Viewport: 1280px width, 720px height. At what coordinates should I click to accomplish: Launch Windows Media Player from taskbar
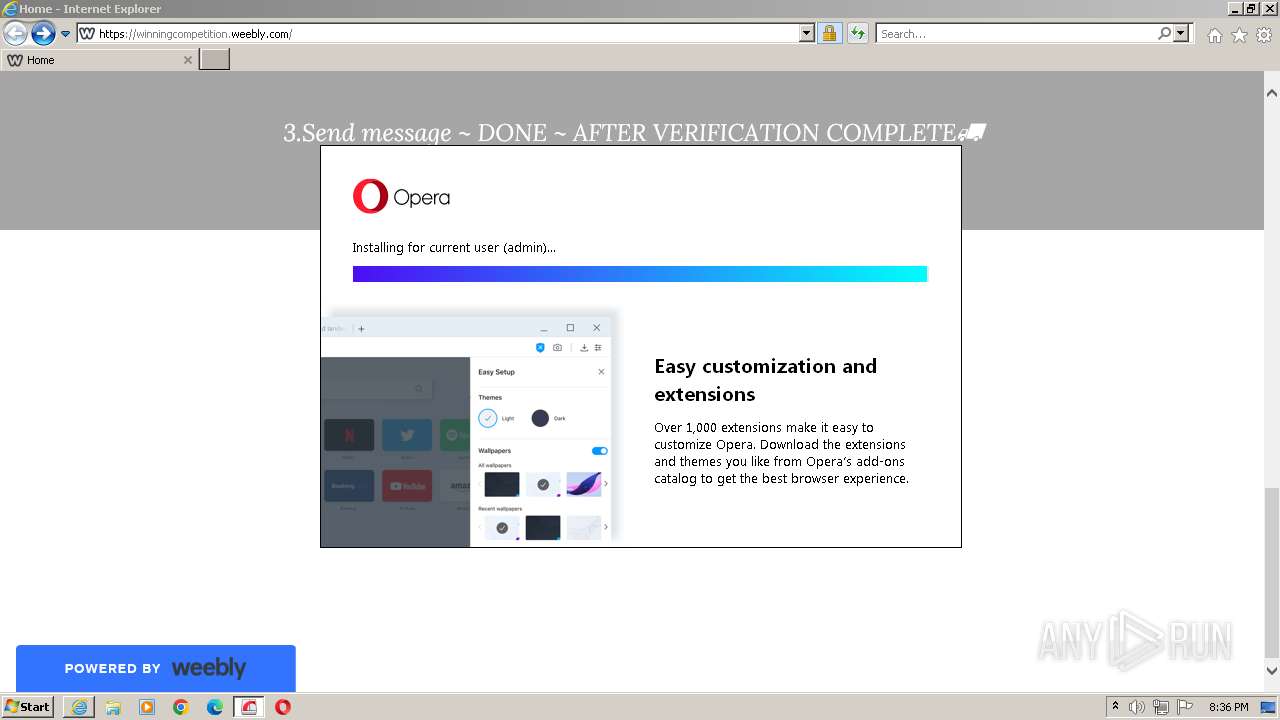[147, 707]
